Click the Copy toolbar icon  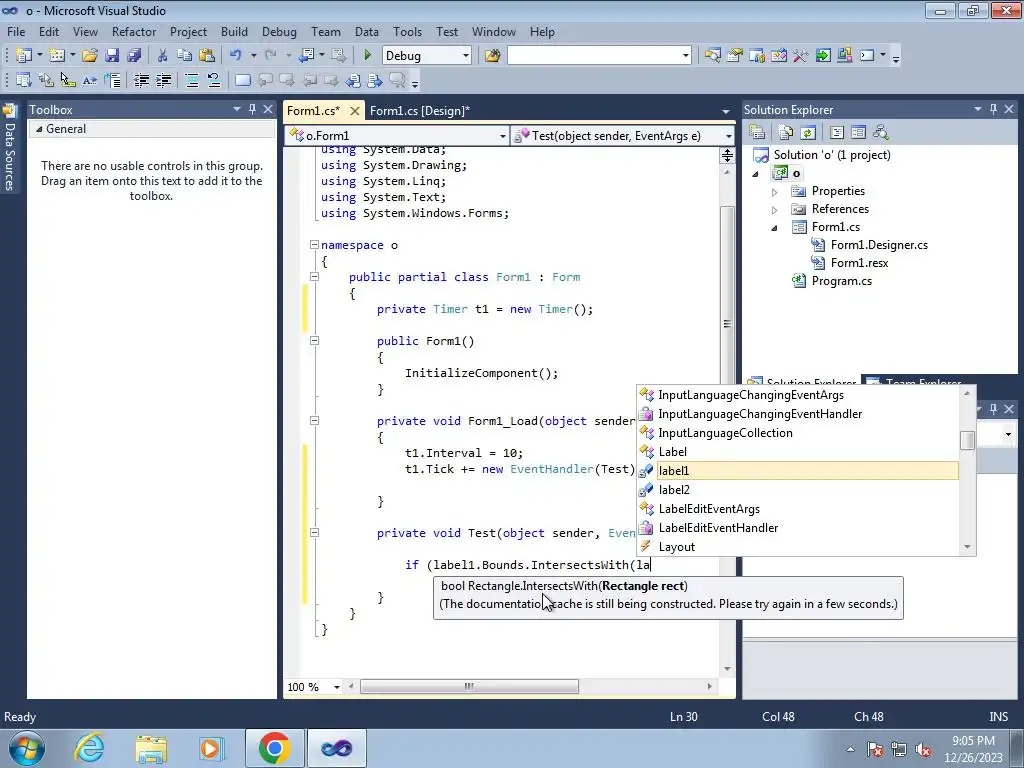tap(185, 56)
